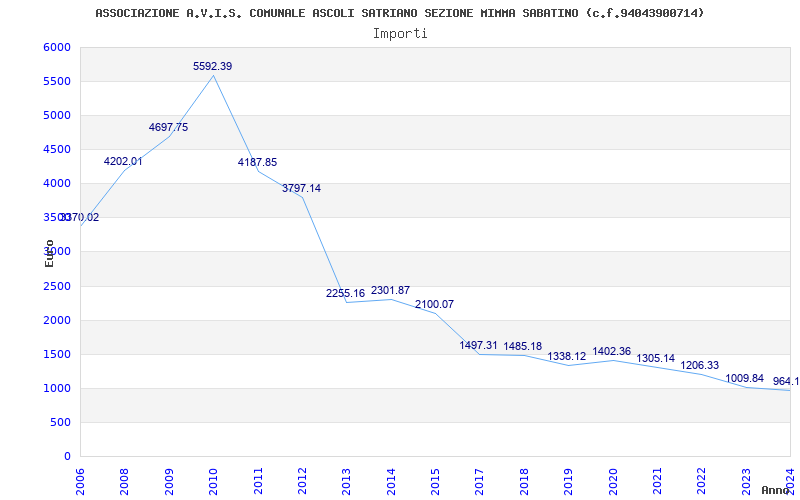The image size is (800, 500).
Task: Click the Euro y-axis title
Action: (49, 253)
